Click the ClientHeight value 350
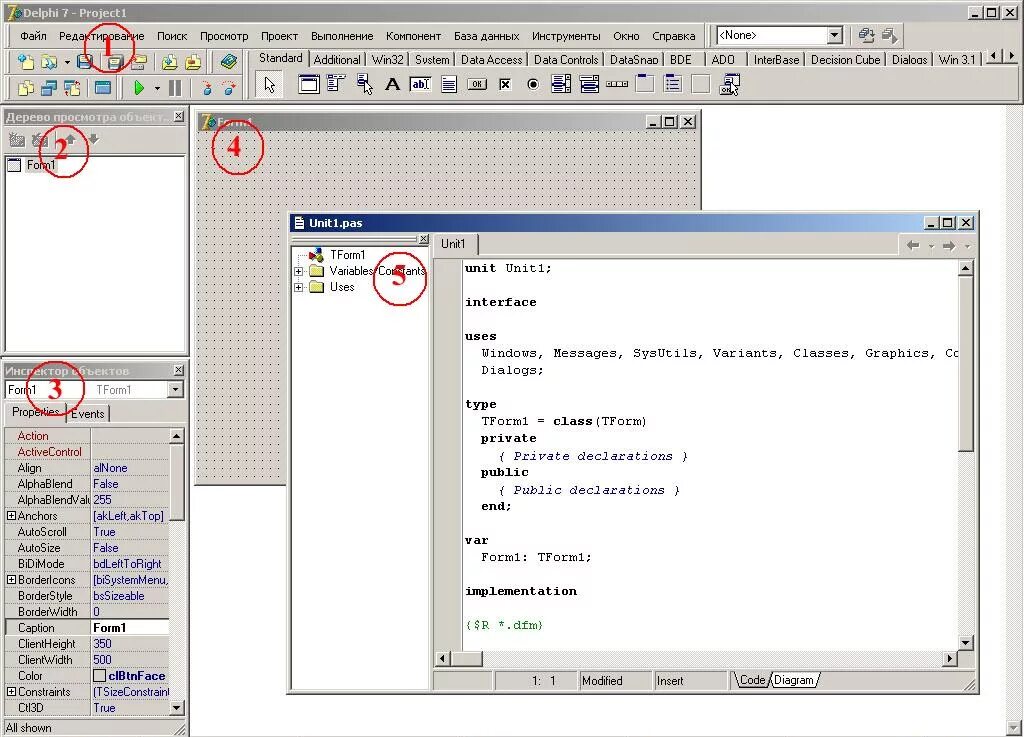 pos(130,644)
